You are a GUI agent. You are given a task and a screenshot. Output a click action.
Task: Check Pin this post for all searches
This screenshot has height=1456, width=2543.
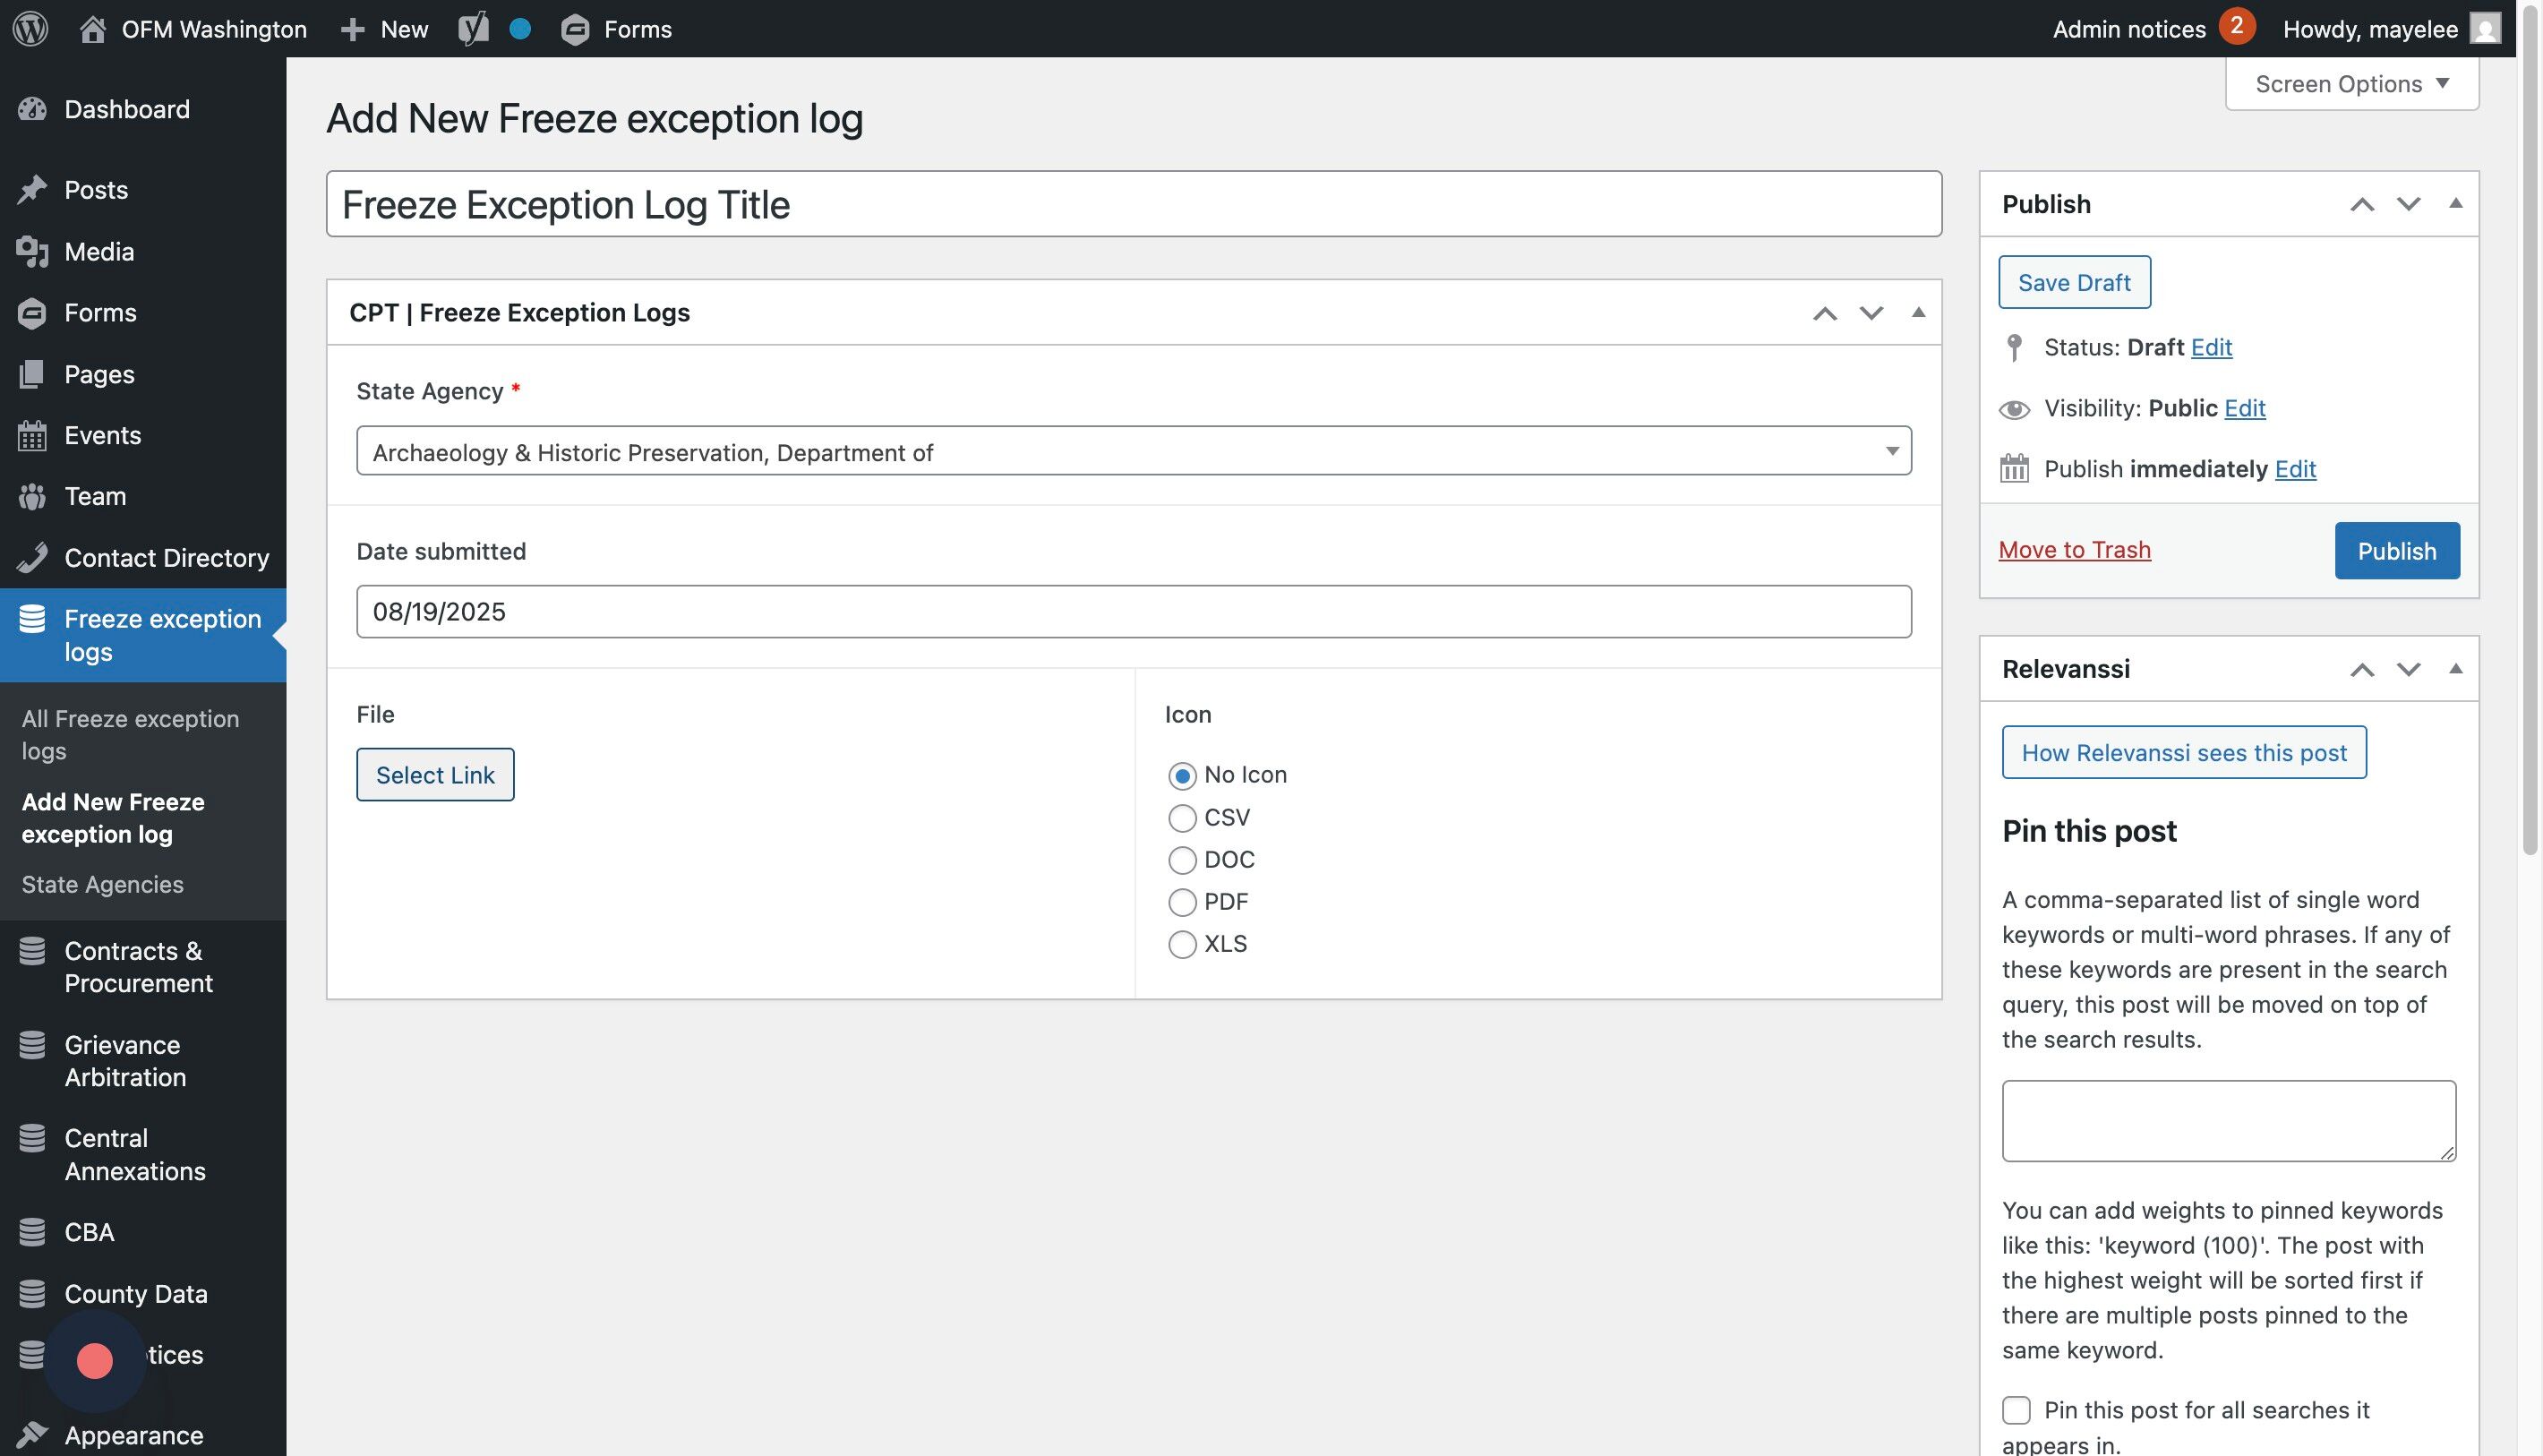pos(2016,1410)
